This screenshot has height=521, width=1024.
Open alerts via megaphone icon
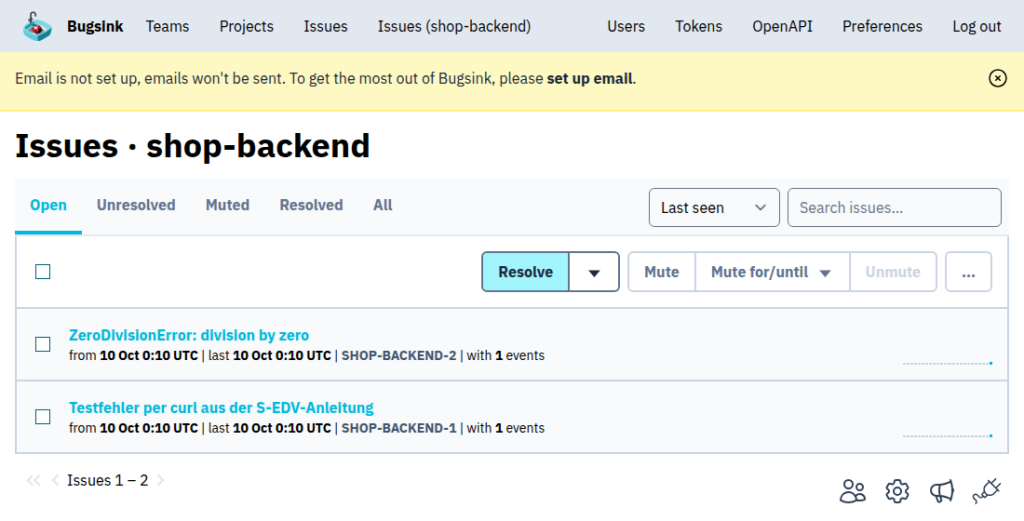click(942, 492)
